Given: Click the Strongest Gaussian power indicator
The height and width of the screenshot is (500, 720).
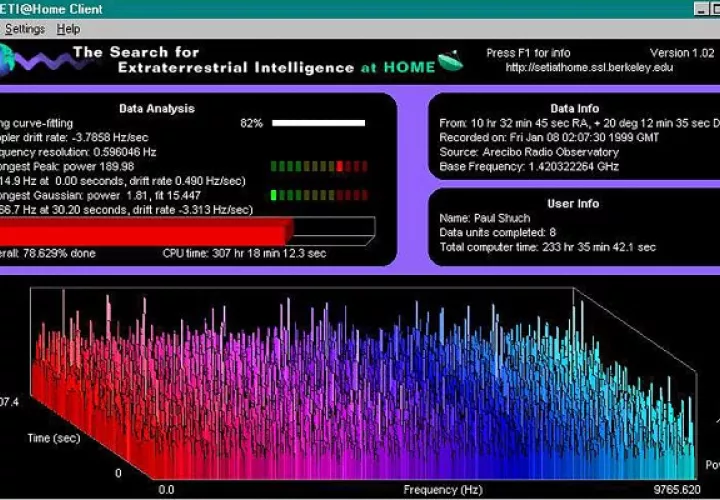Looking at the screenshot, I should tap(319, 195).
